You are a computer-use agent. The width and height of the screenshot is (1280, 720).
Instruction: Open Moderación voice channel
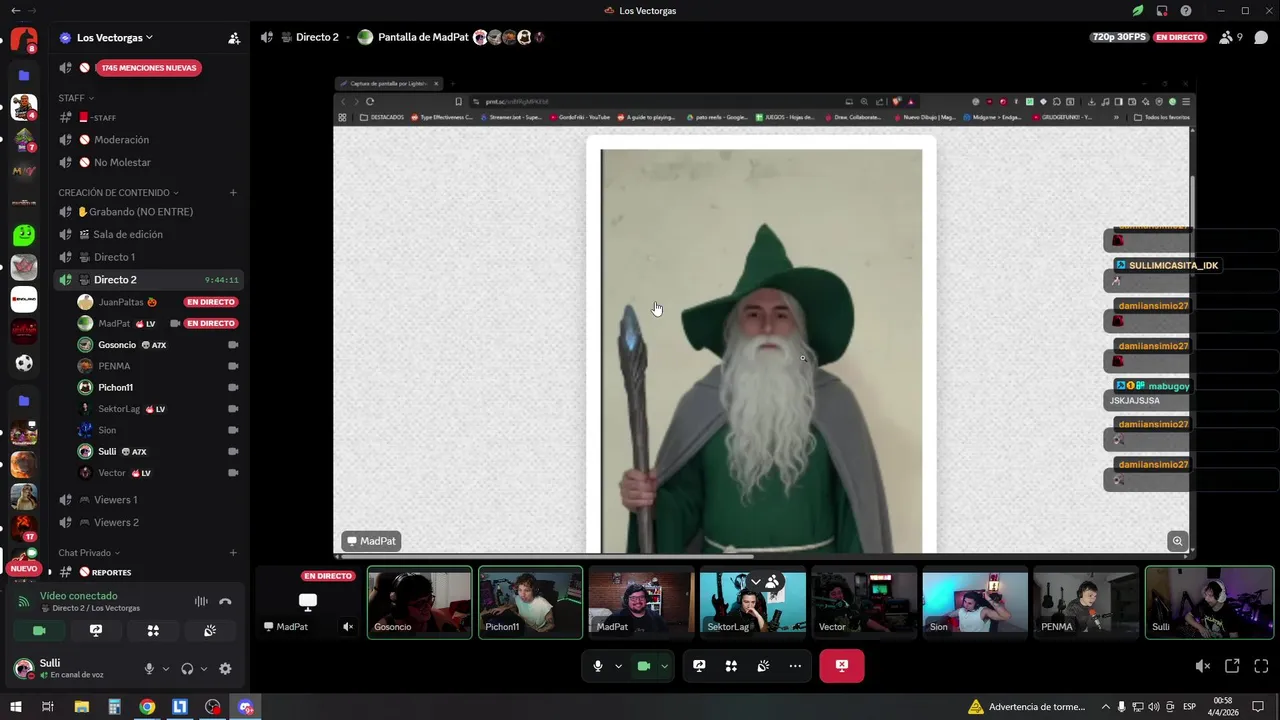[148, 140]
